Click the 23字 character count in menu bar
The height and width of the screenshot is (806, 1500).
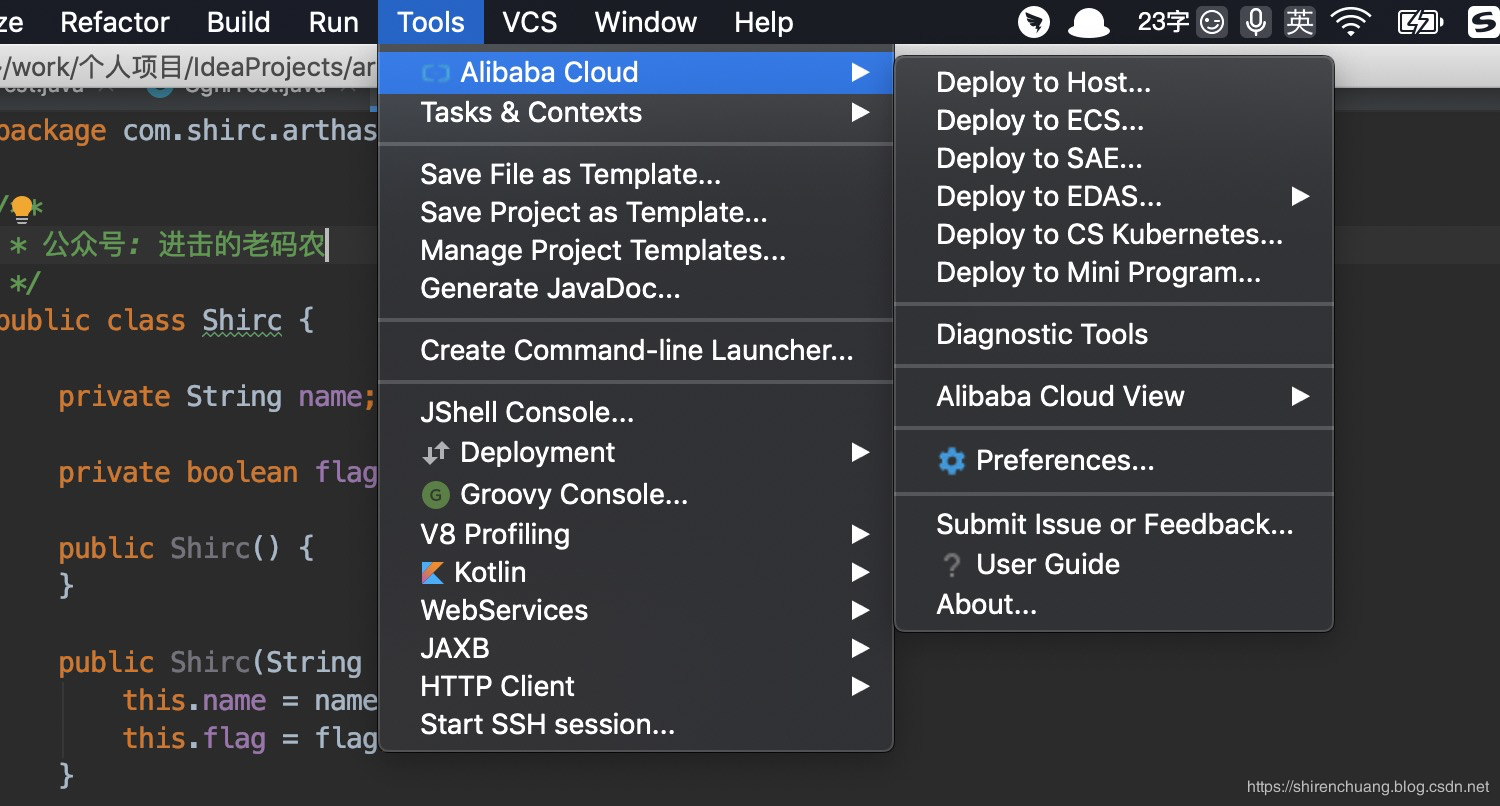[1163, 22]
